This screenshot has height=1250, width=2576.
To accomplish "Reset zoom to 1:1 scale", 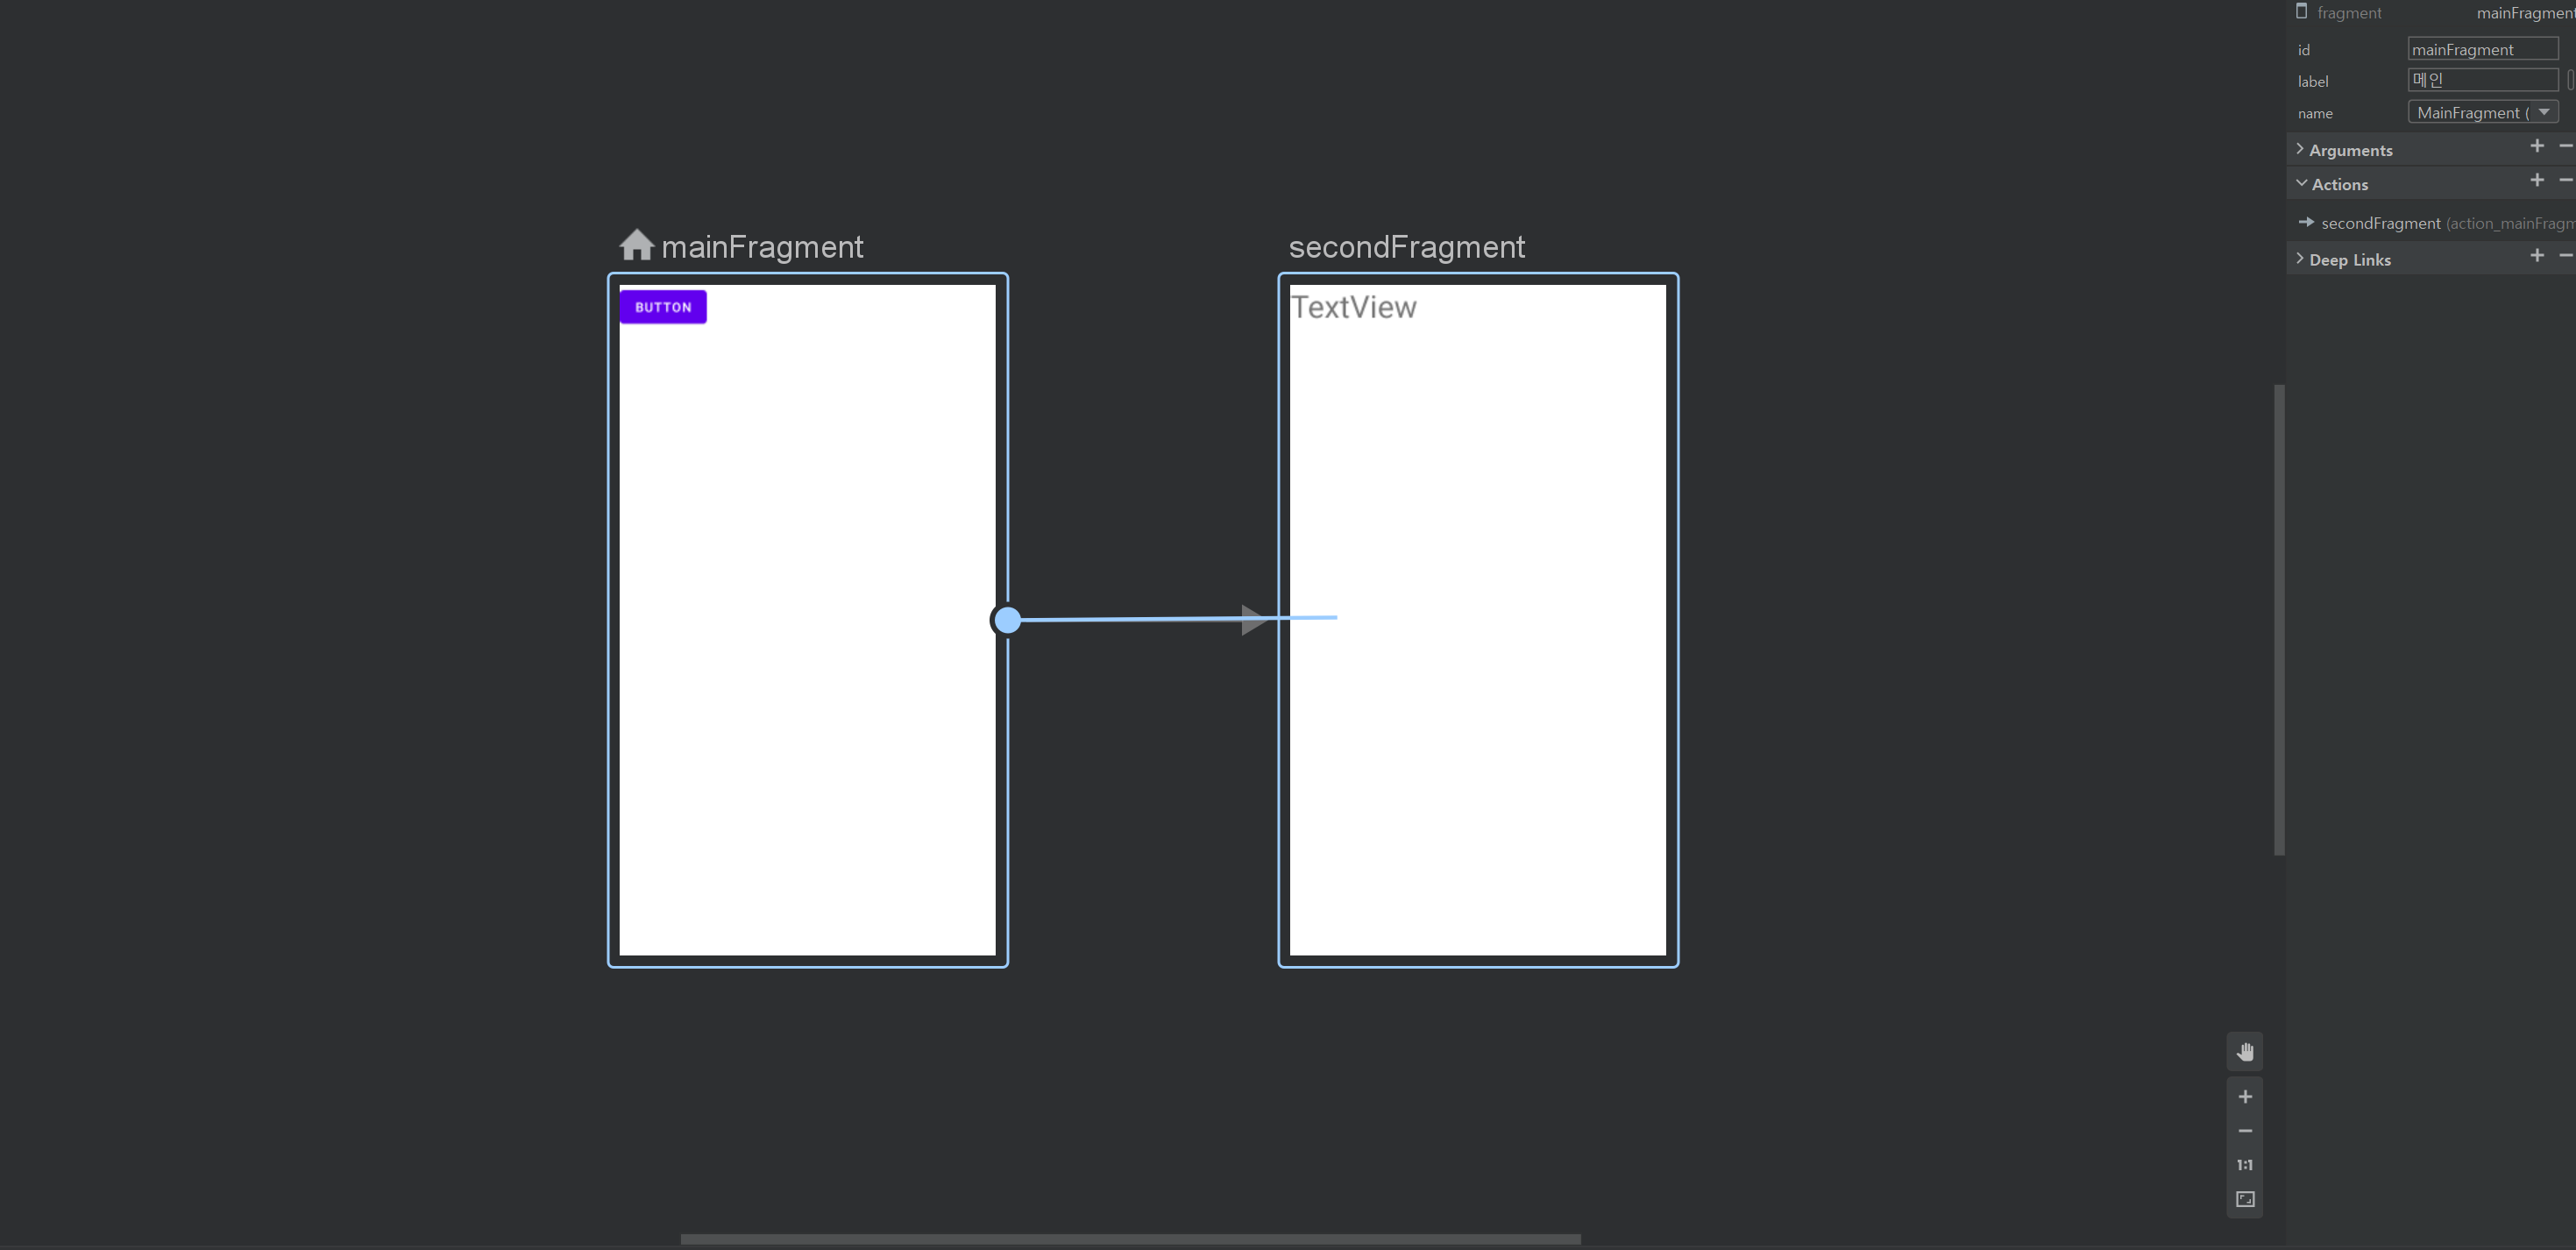I will (x=2245, y=1165).
